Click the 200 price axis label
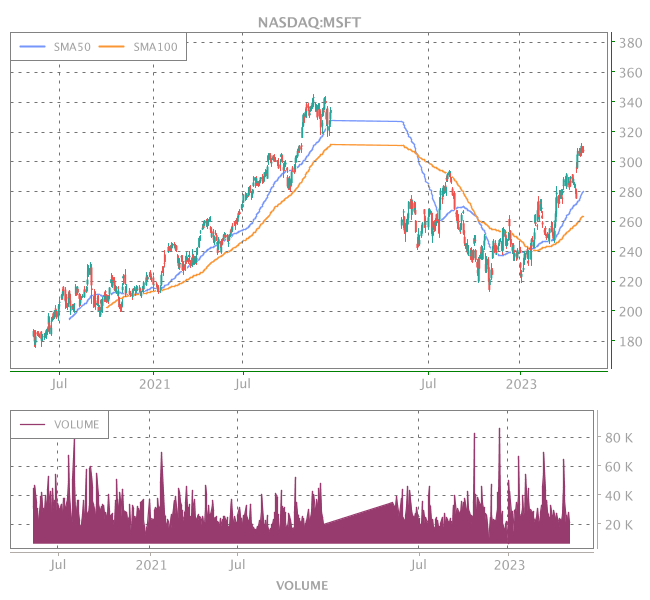650x600 pixels. 631,312
